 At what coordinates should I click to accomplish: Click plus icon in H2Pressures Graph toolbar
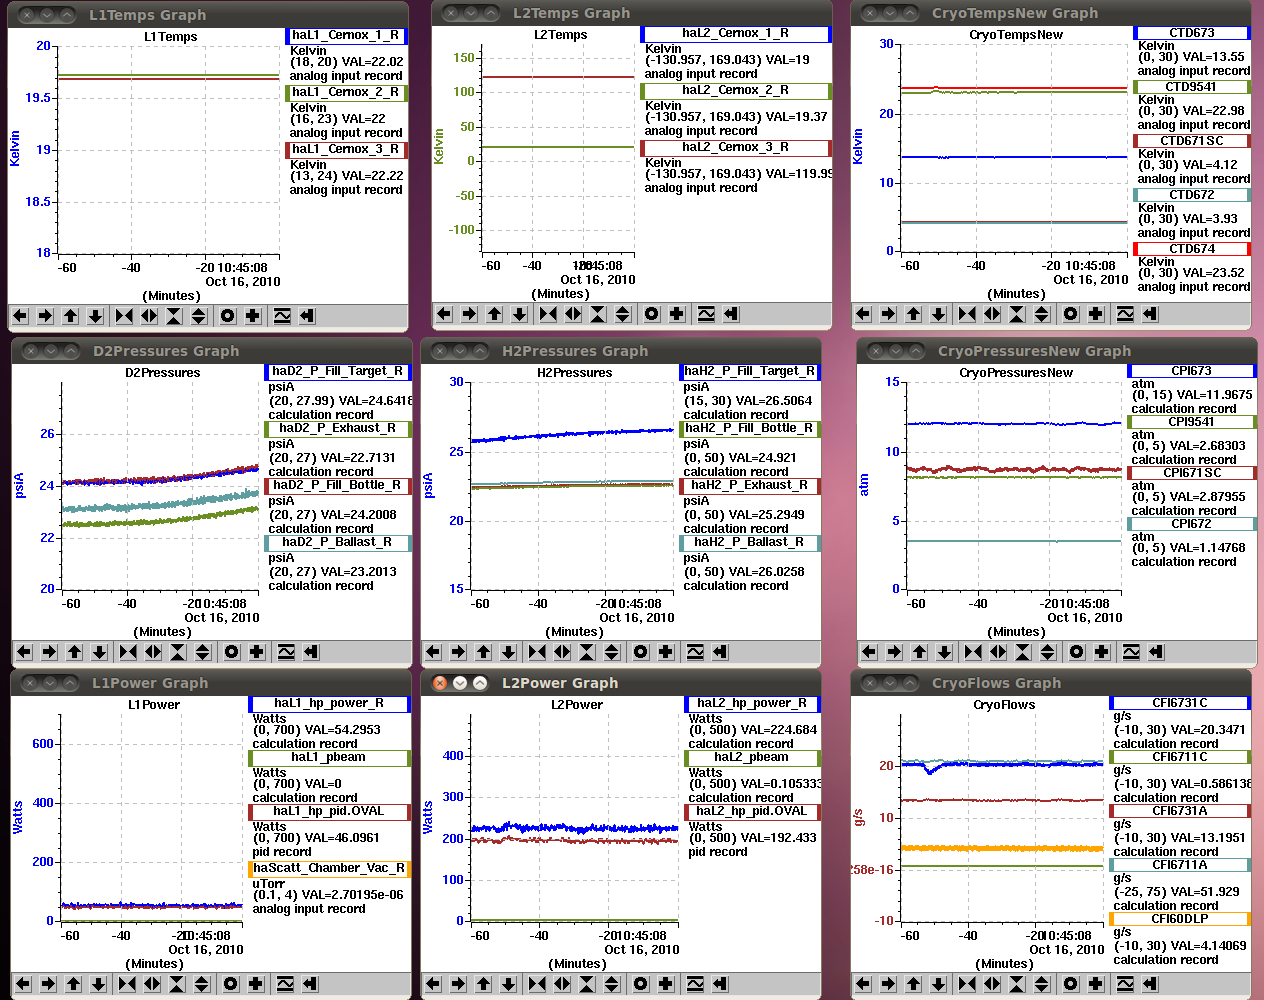pos(666,652)
